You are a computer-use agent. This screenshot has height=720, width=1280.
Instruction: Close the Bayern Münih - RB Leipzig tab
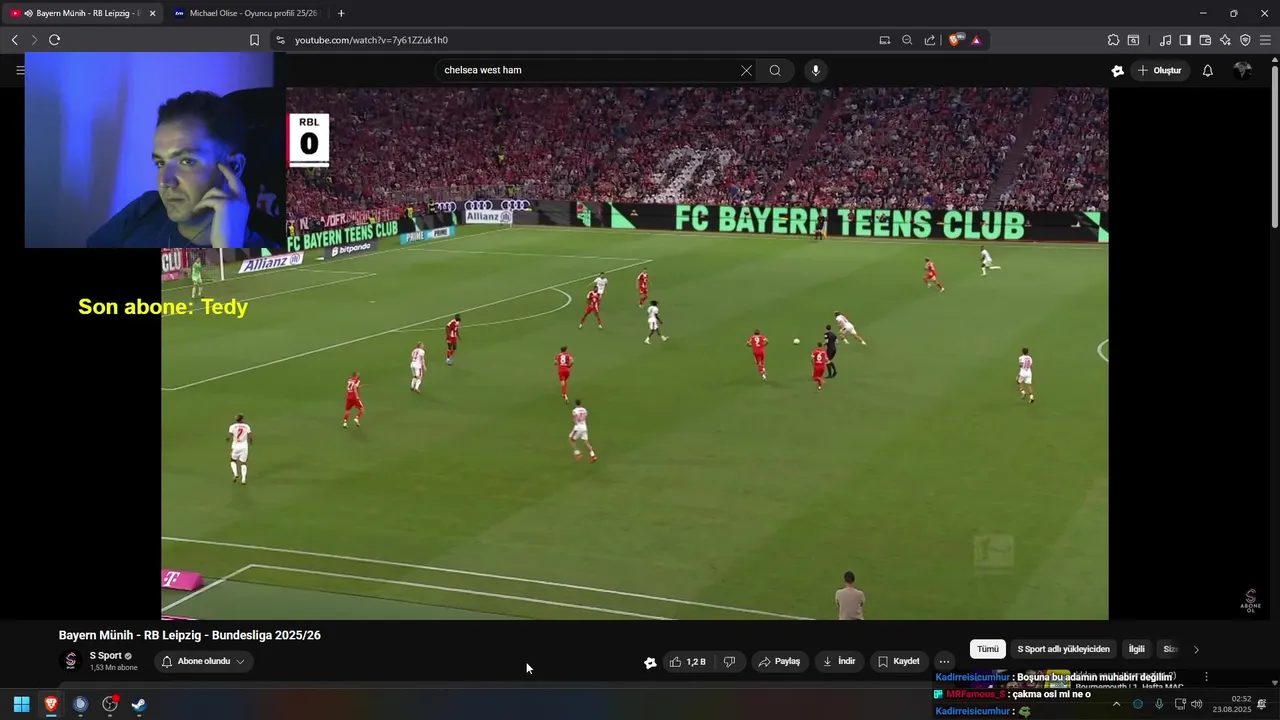[152, 13]
